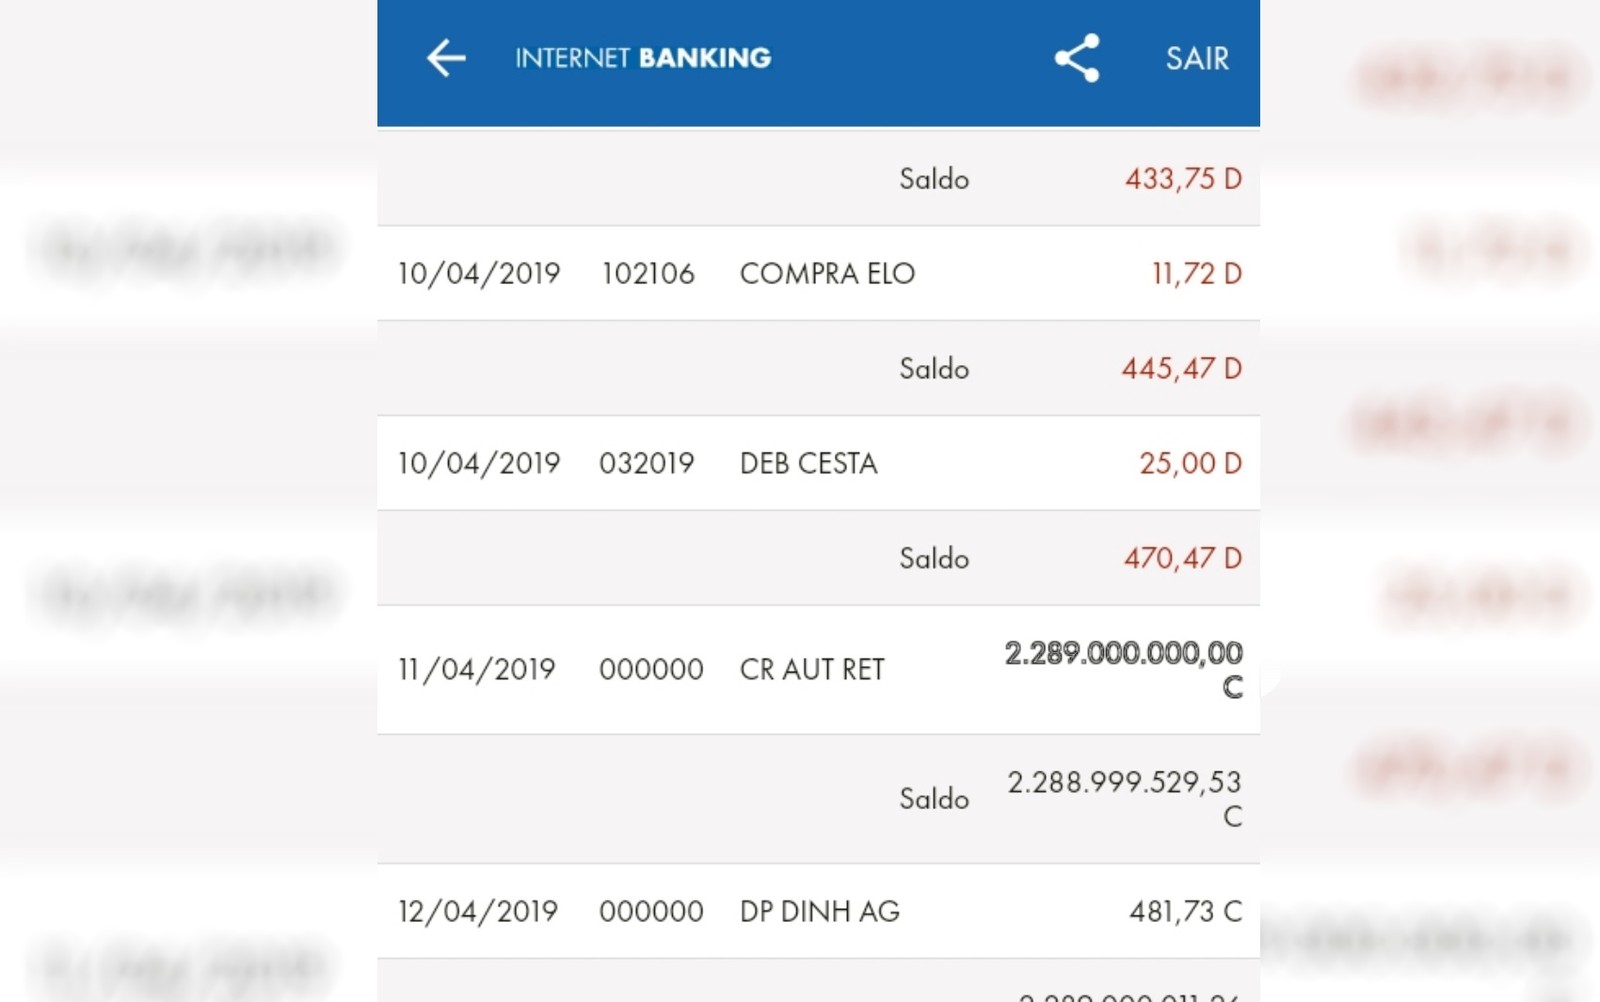The width and height of the screenshot is (1600, 1002).
Task: Tap the DP DINH AG deposit row
Action: point(817,911)
